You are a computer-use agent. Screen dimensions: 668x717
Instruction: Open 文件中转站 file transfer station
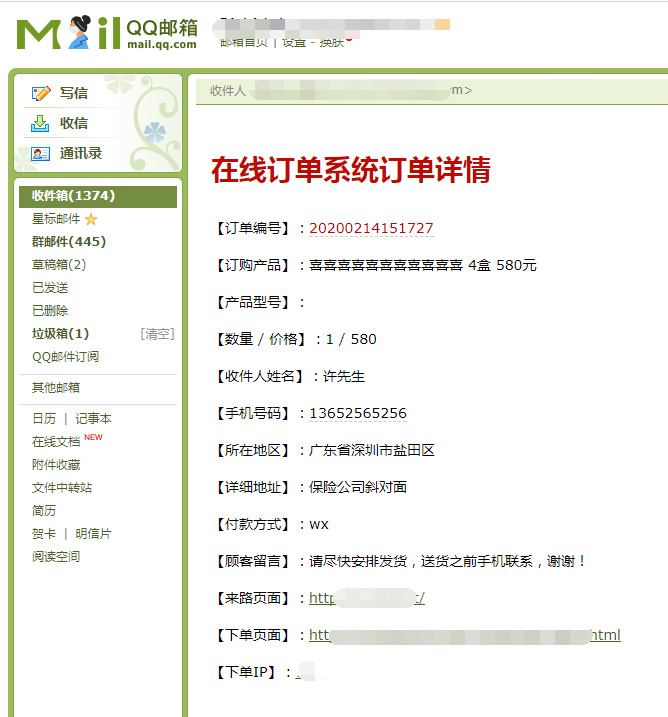(x=62, y=487)
